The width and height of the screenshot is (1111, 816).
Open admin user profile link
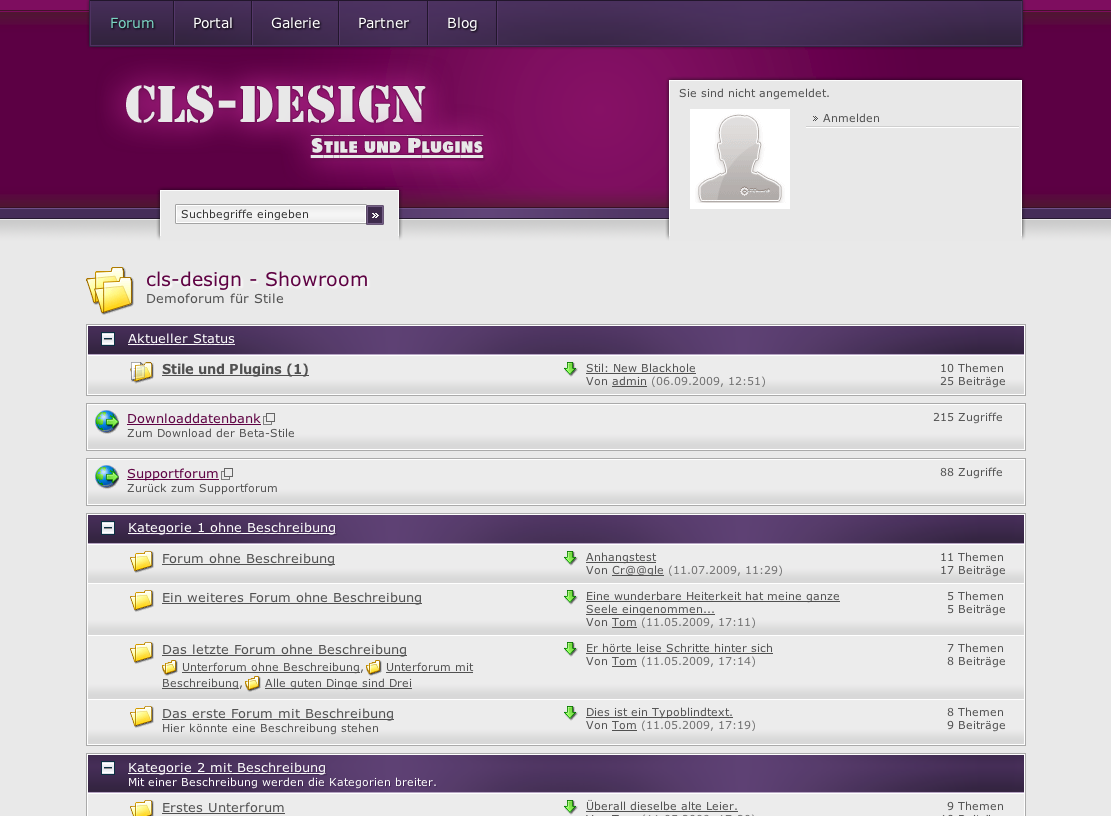(x=629, y=381)
